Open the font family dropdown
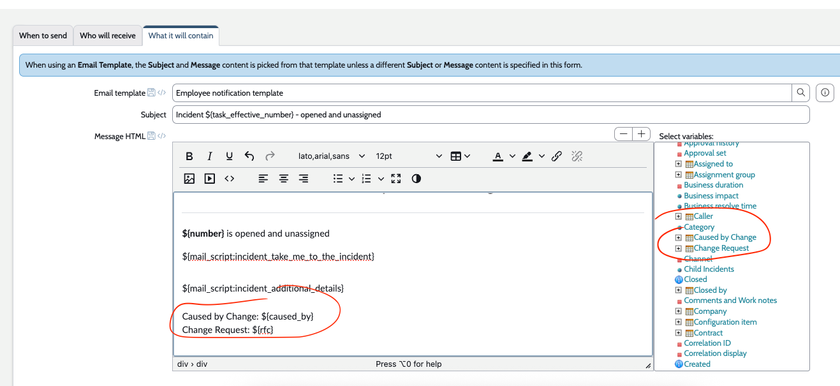This screenshot has height=386, width=840. [x=331, y=156]
